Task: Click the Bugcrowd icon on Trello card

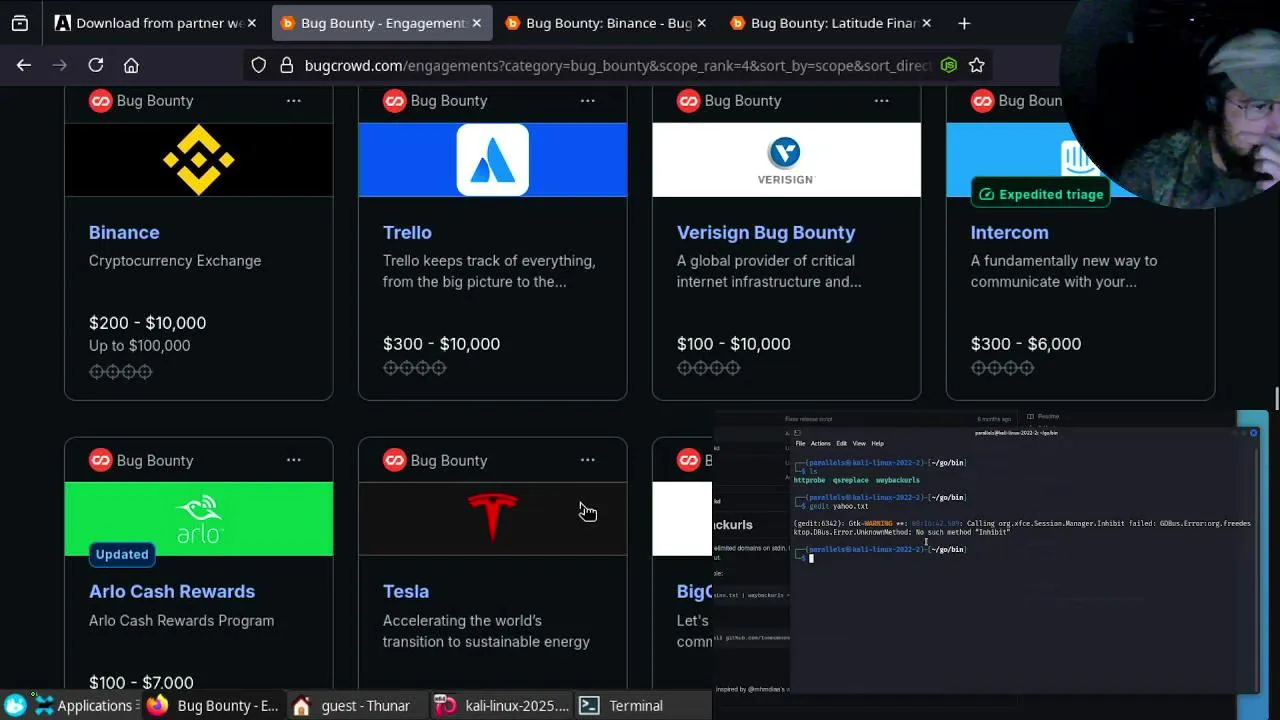Action: pos(394,100)
